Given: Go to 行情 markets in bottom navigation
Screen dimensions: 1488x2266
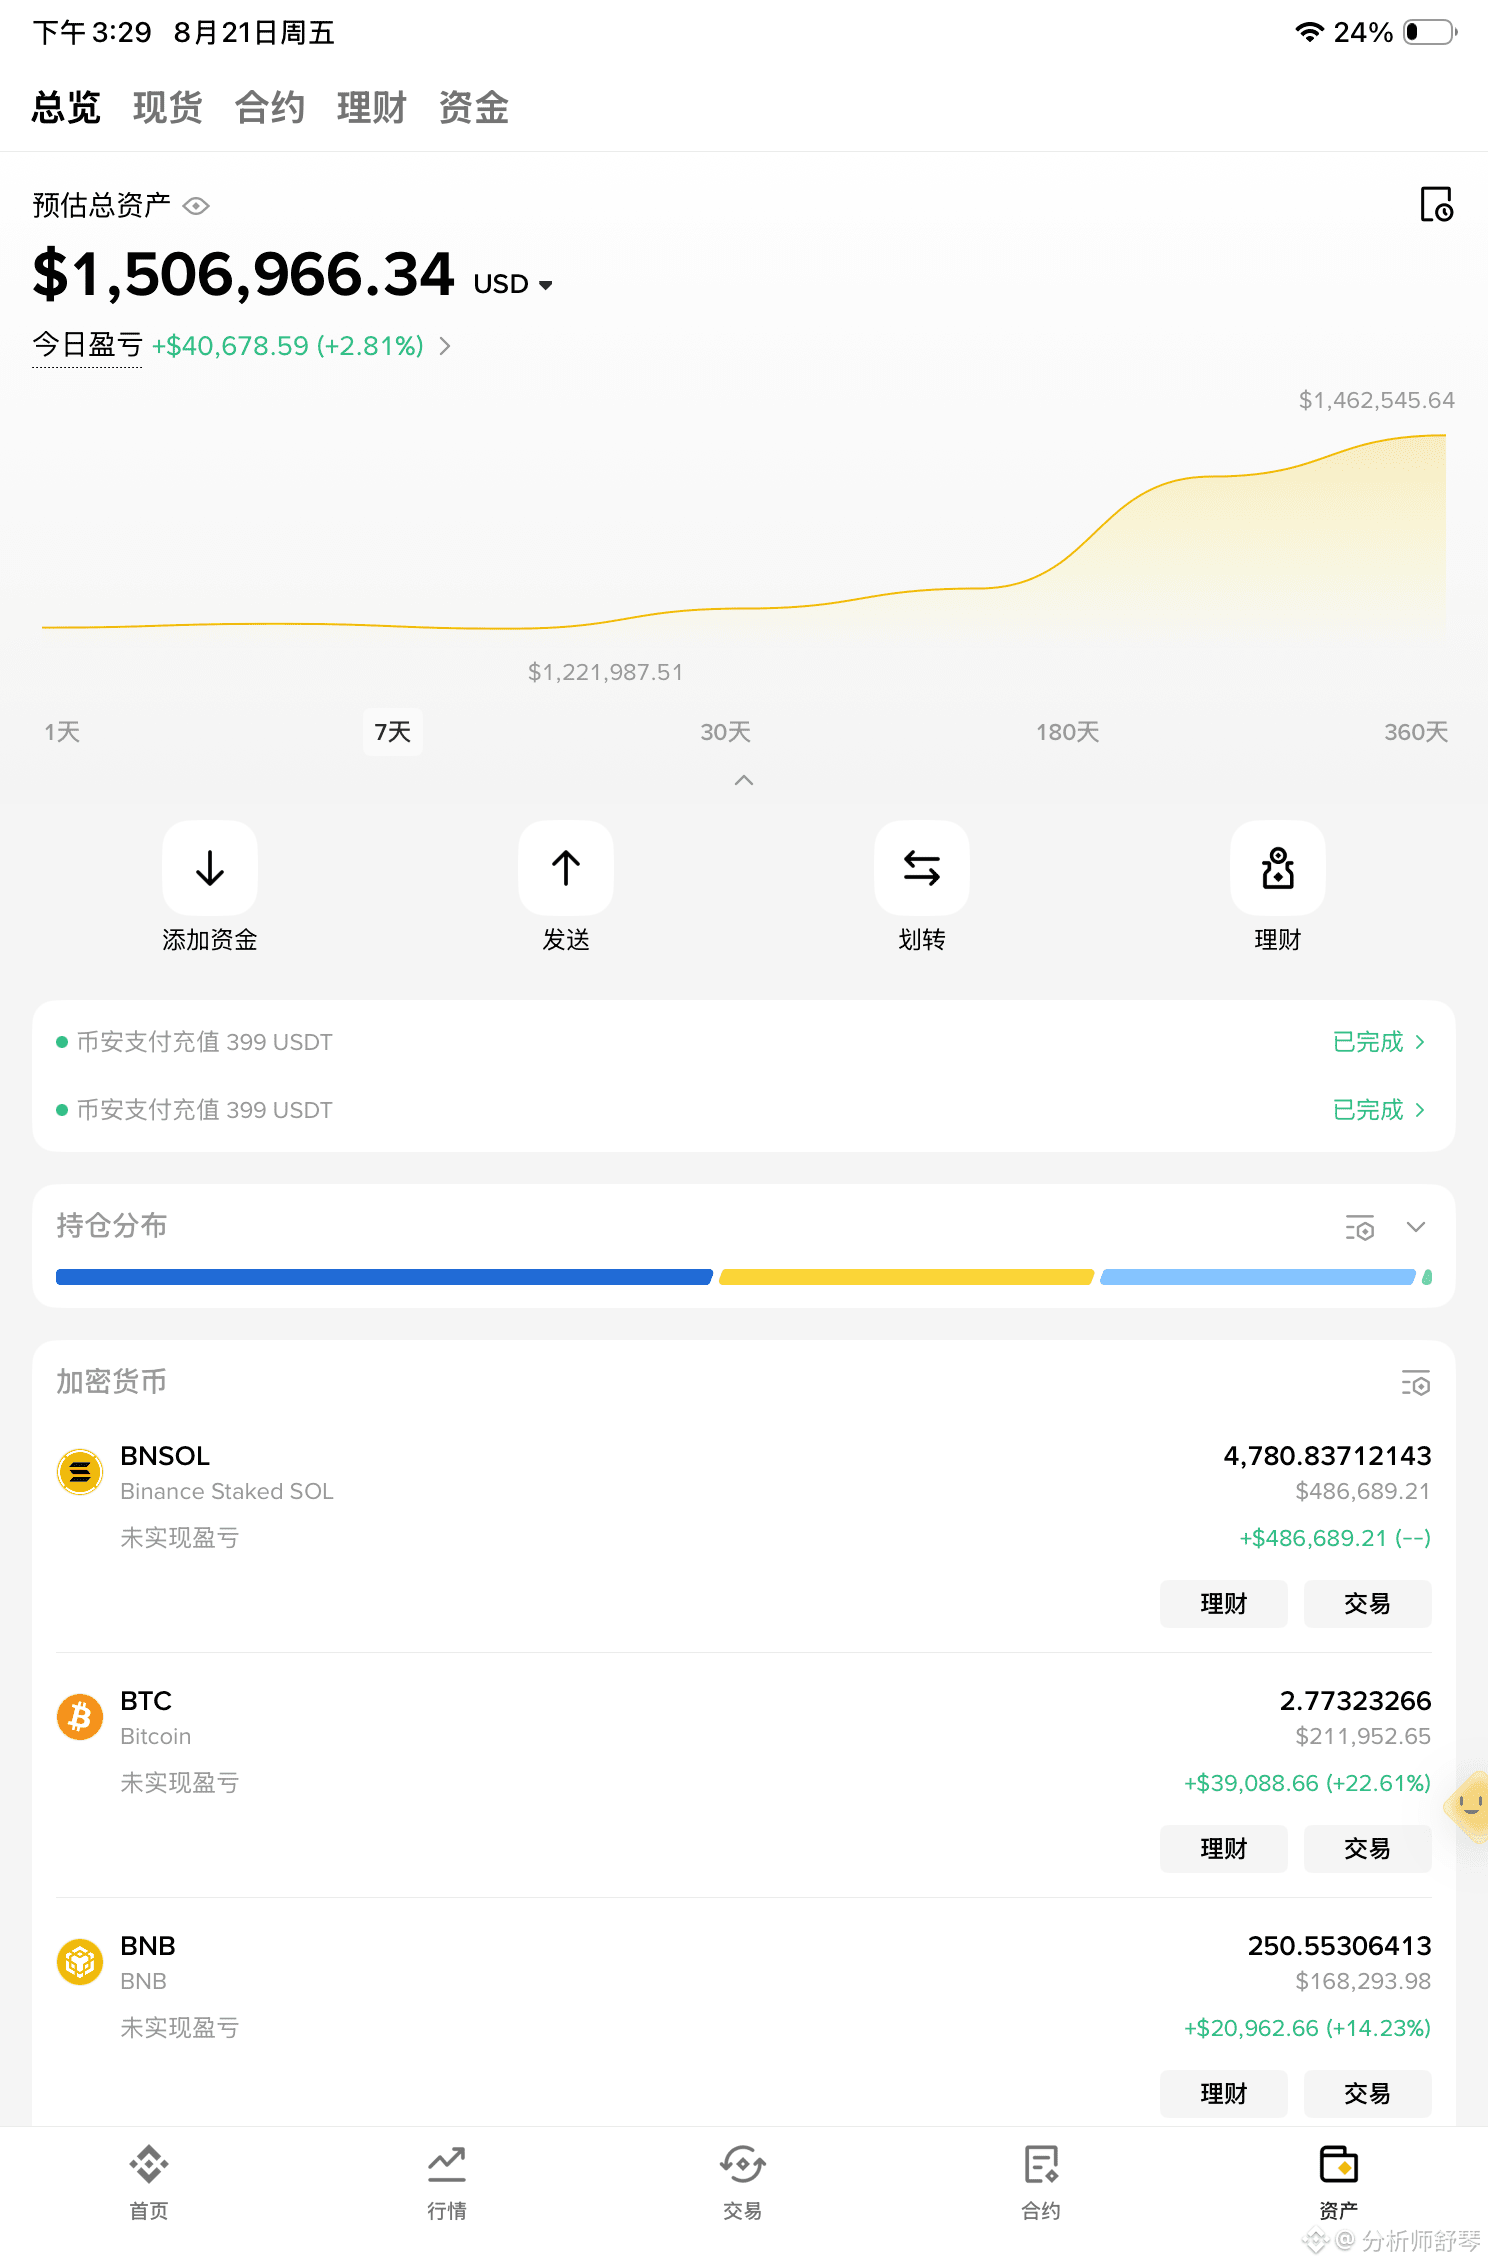Looking at the screenshot, I should (x=447, y=2182).
